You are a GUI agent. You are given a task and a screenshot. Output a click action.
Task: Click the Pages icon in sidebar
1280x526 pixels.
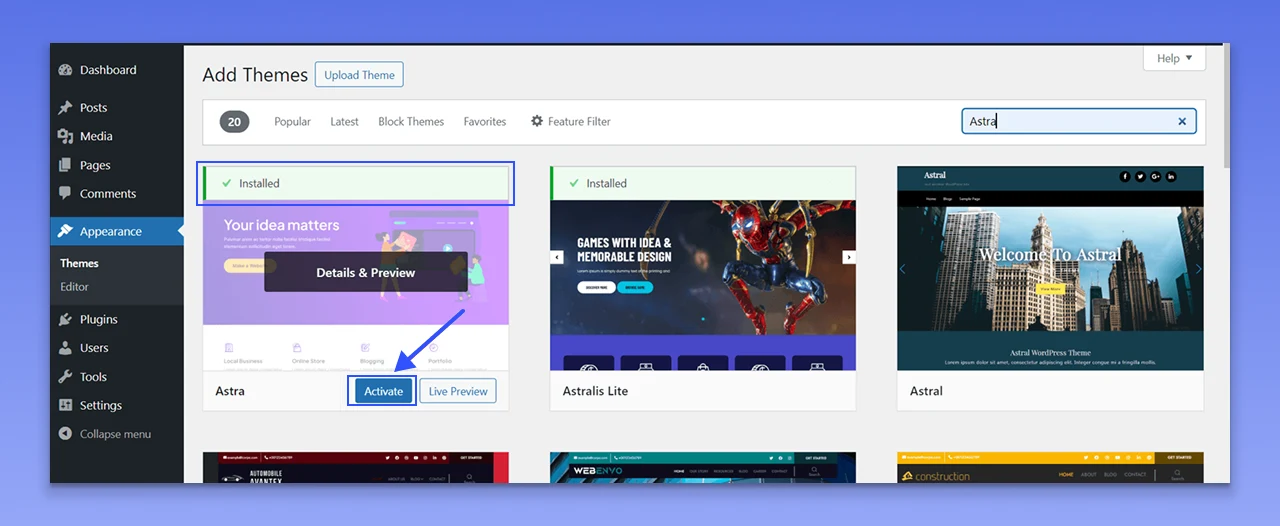66,165
